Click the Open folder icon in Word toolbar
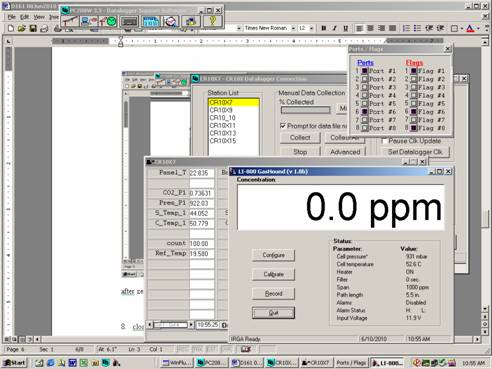 (22, 29)
